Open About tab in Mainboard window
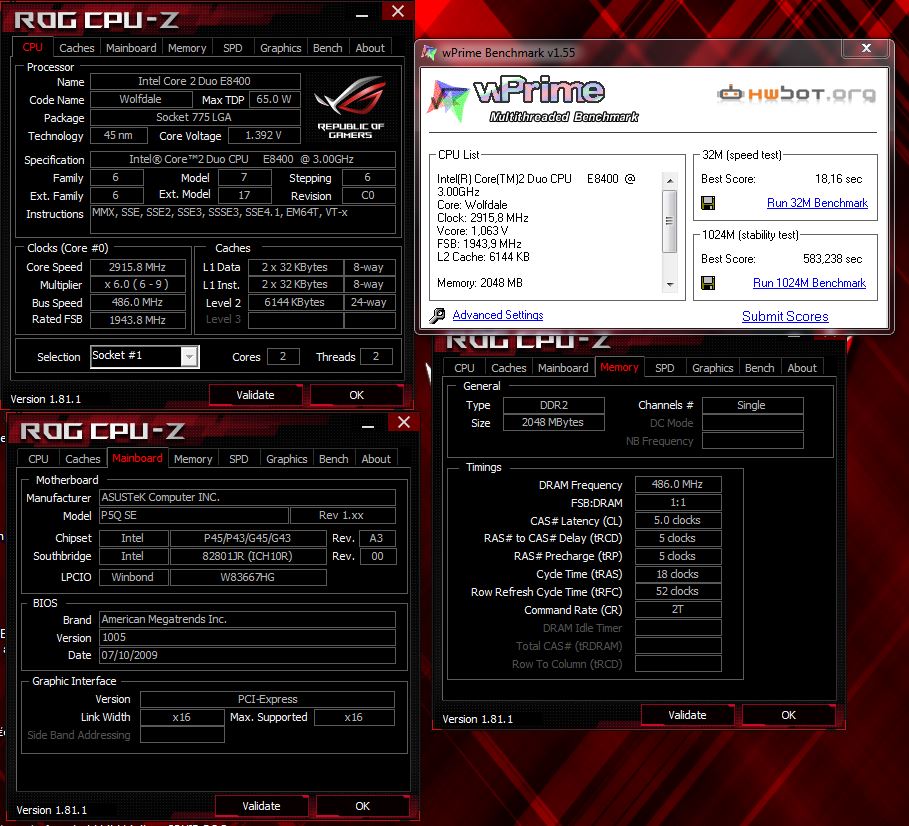Screen dimensions: 909x826 point(376,459)
